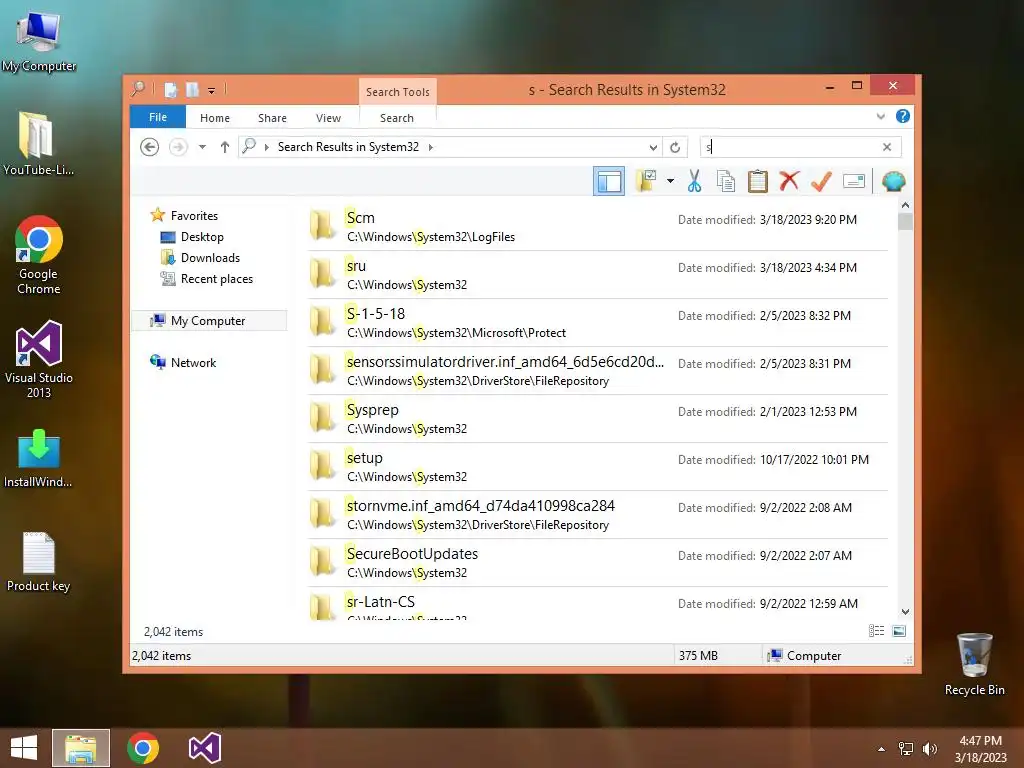This screenshot has width=1024, height=768.
Task: Open the File menu tab
Action: pyautogui.click(x=157, y=117)
